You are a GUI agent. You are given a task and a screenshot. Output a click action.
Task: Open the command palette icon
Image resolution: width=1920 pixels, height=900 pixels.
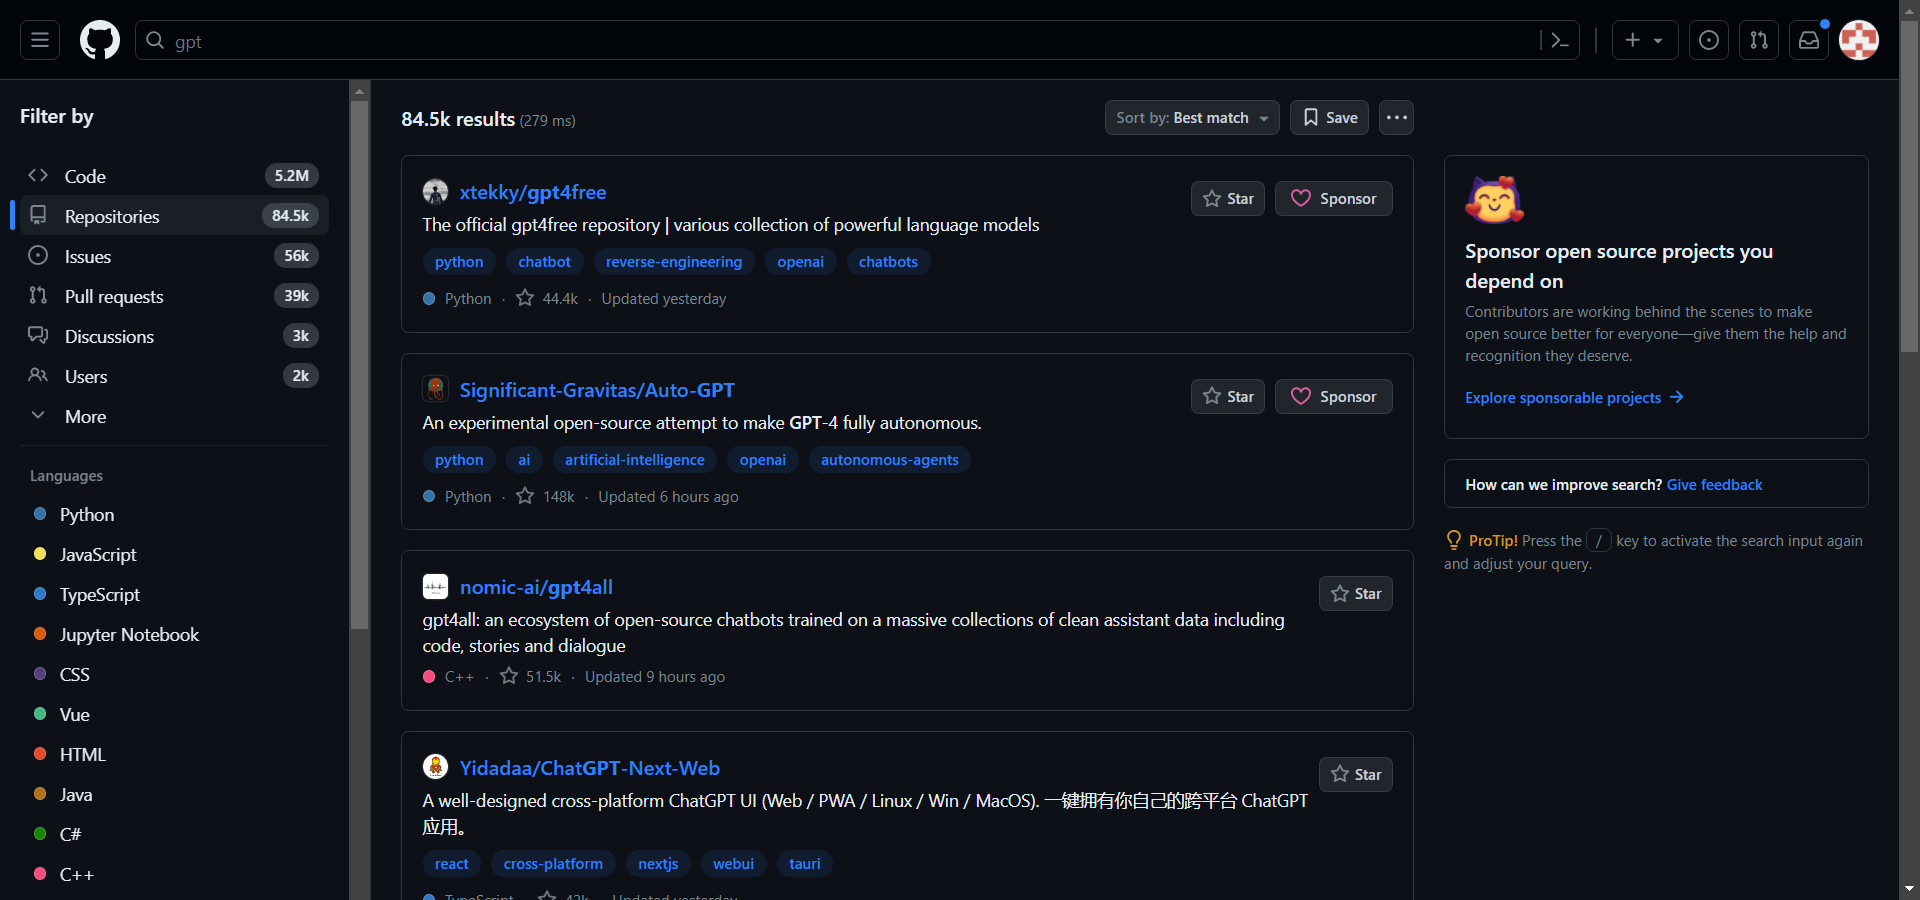pyautogui.click(x=1559, y=40)
